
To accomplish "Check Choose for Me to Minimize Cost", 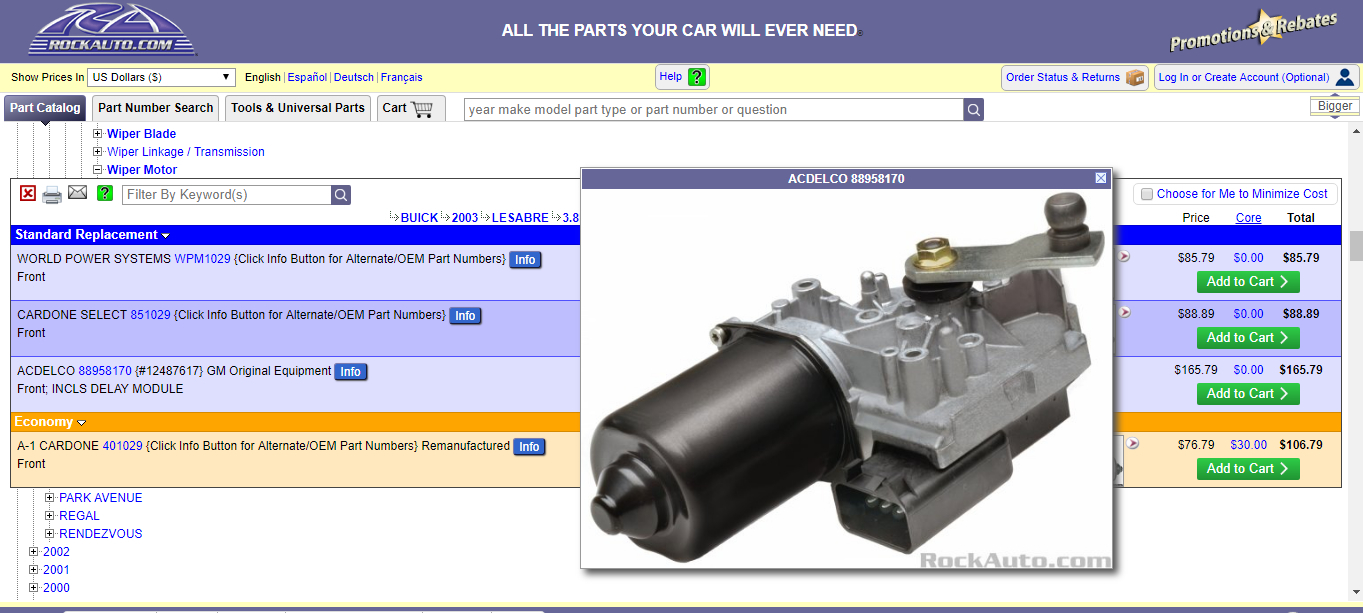I will point(1147,194).
